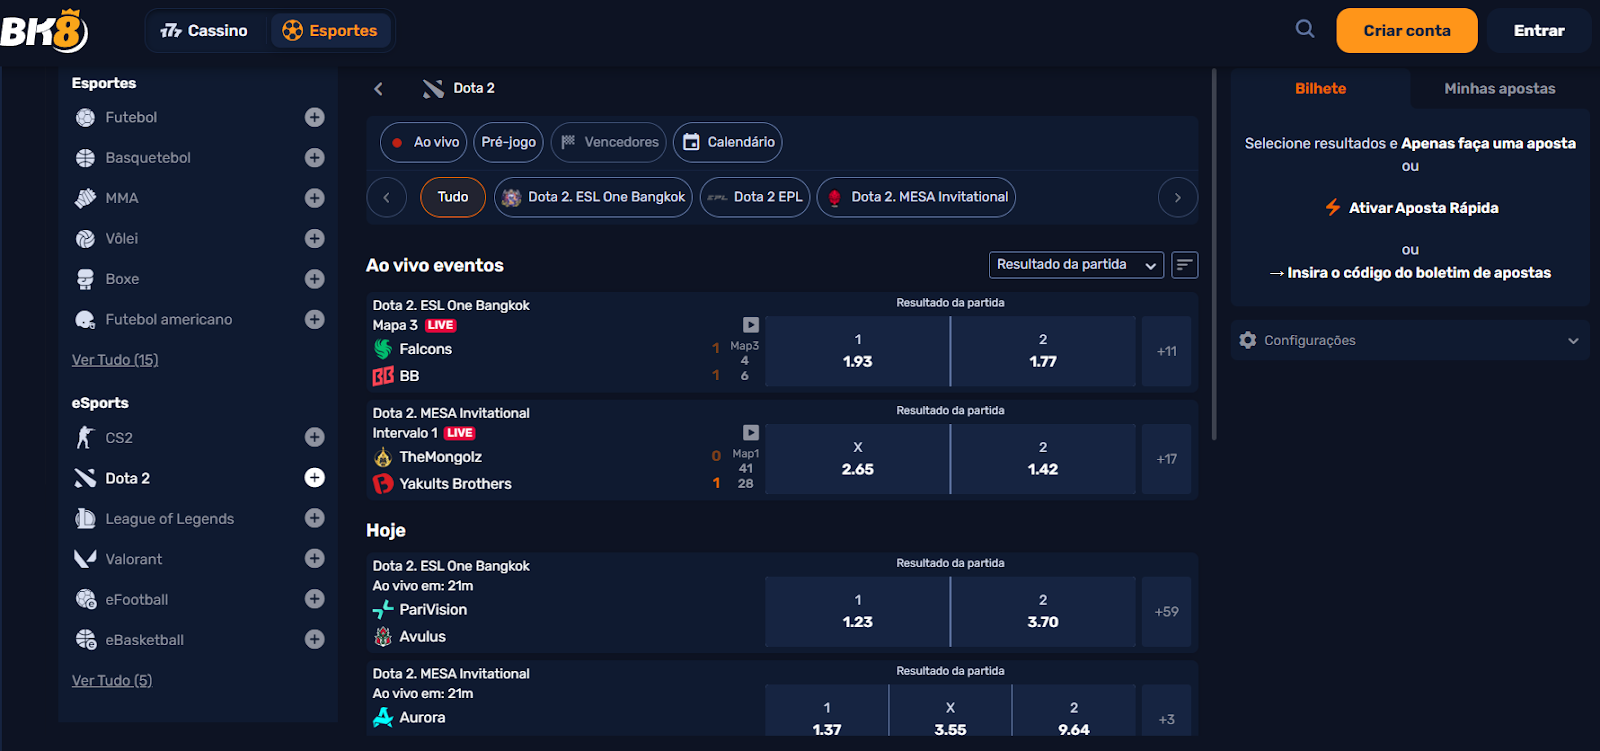Click the Entrar button
1600x751 pixels.
[x=1539, y=31]
